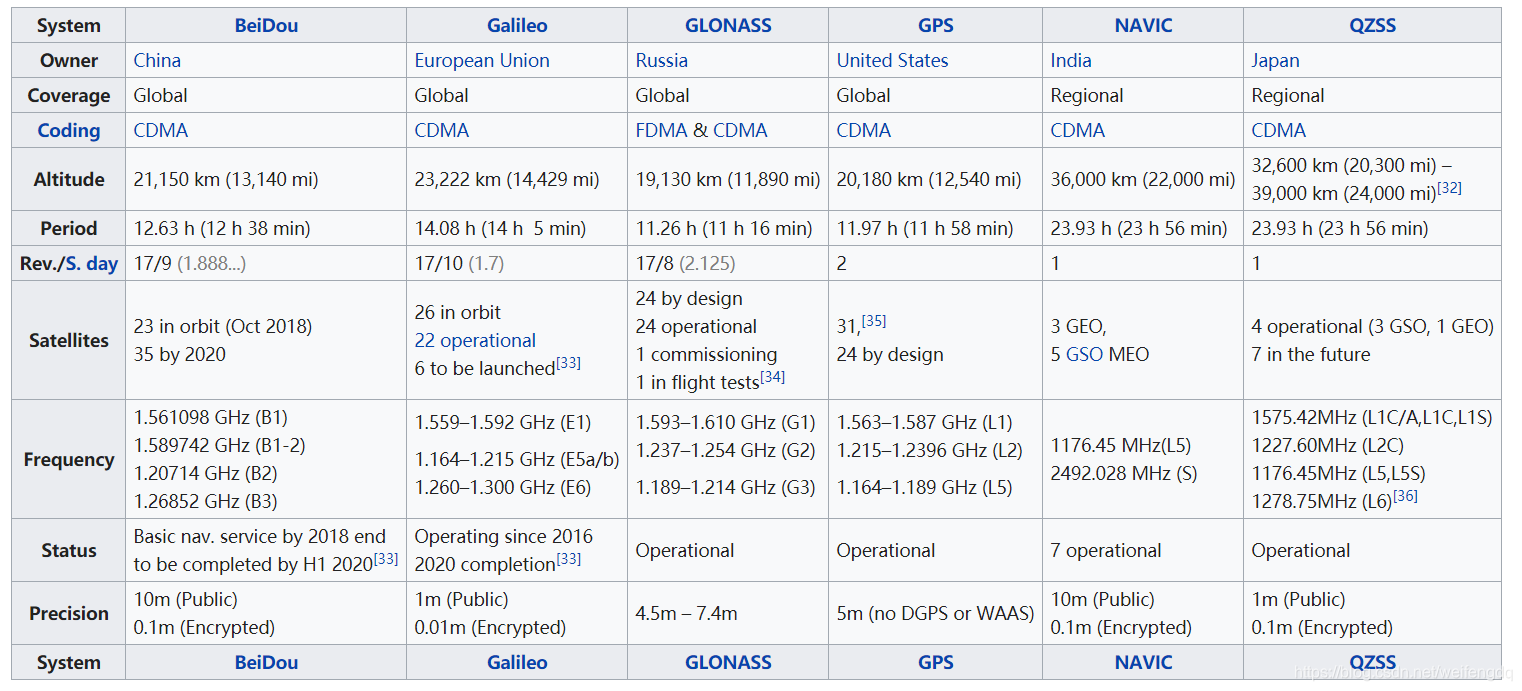Open the CDMA link in GPS column

point(864,130)
